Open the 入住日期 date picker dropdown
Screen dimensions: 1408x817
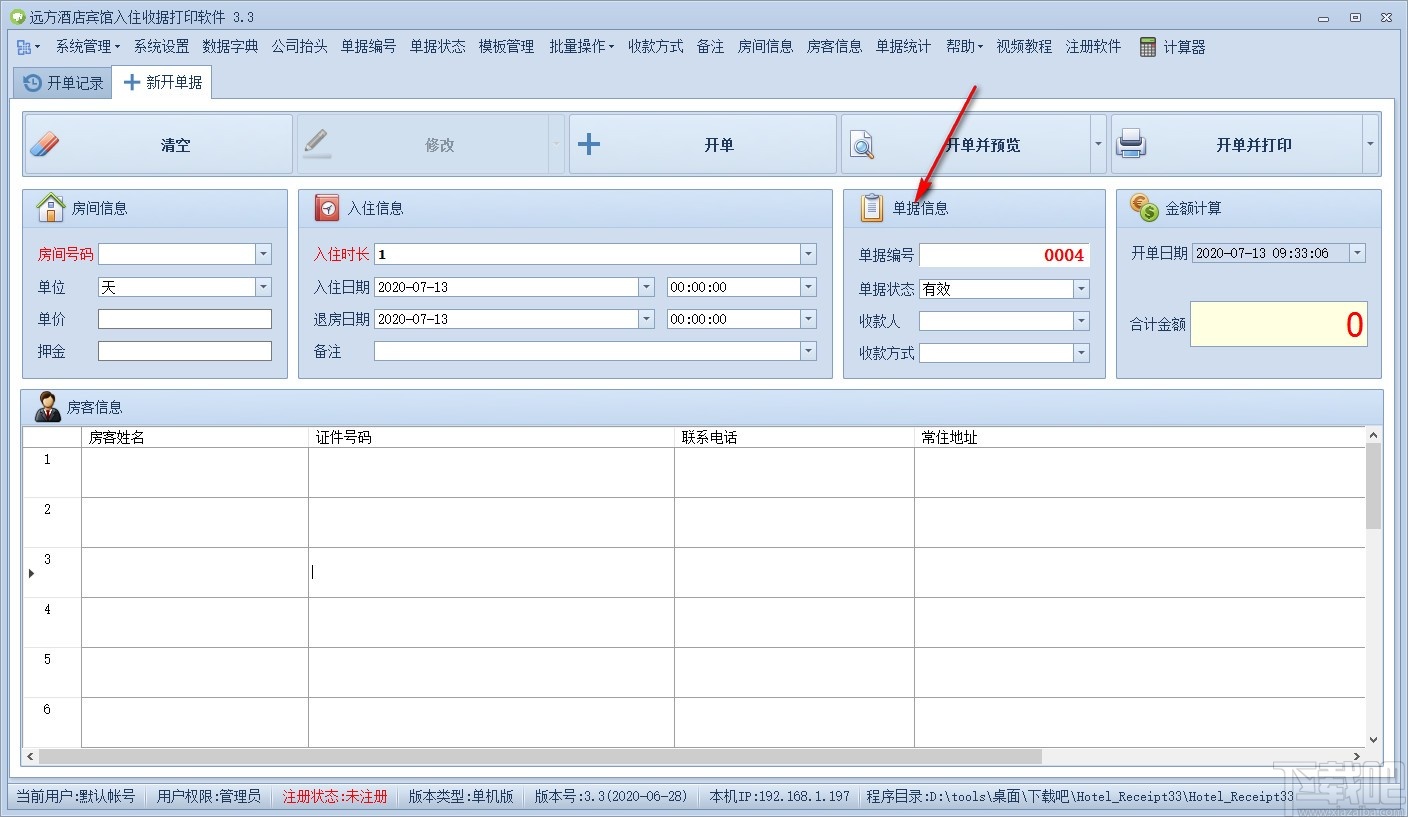point(646,287)
